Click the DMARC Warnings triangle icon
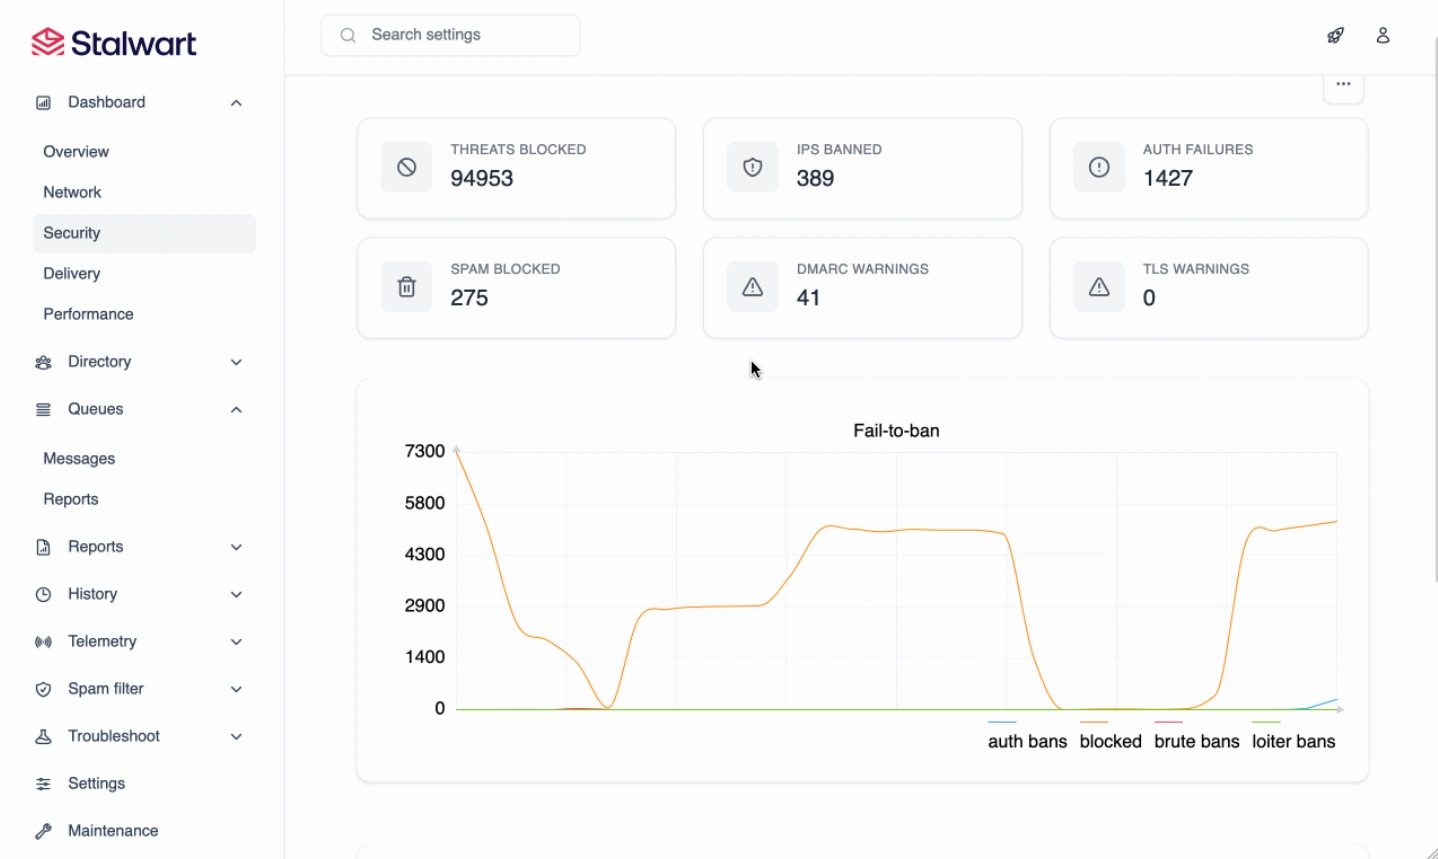Viewport: 1438px width, 859px height. coord(752,288)
